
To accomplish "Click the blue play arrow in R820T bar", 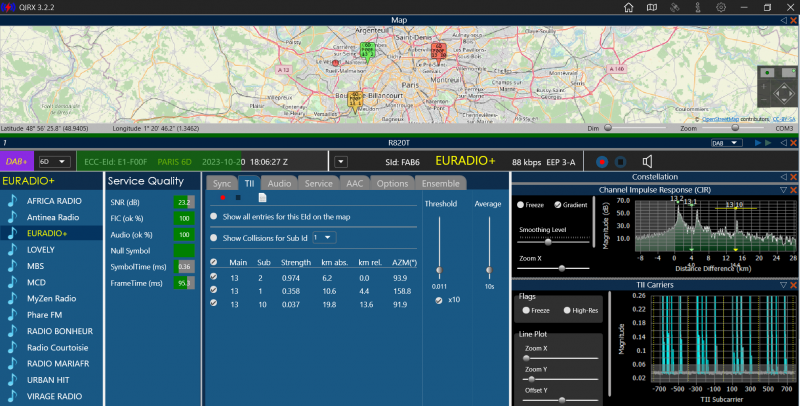I will click(x=758, y=143).
